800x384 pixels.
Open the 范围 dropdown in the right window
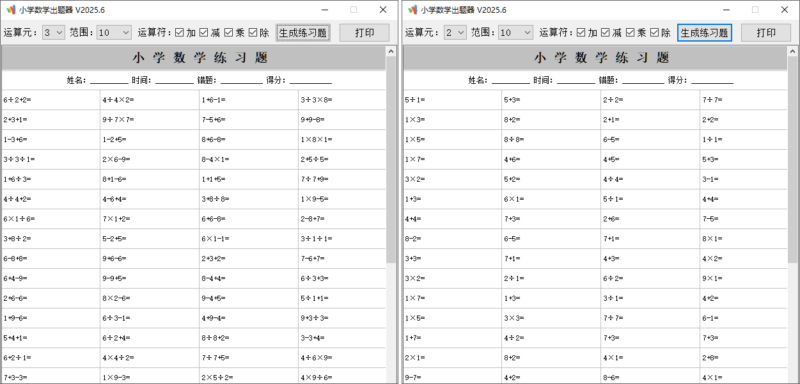click(x=516, y=33)
